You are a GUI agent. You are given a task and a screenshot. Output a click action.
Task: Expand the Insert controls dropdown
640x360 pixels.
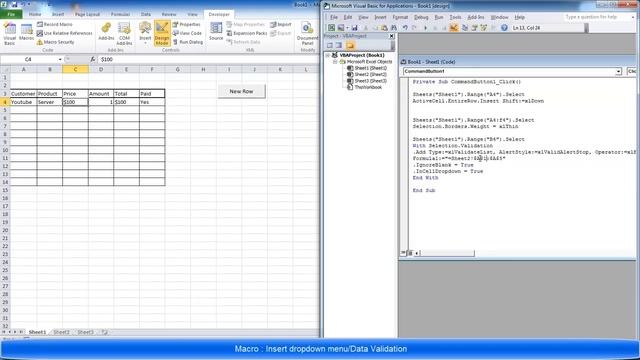click(x=145, y=33)
